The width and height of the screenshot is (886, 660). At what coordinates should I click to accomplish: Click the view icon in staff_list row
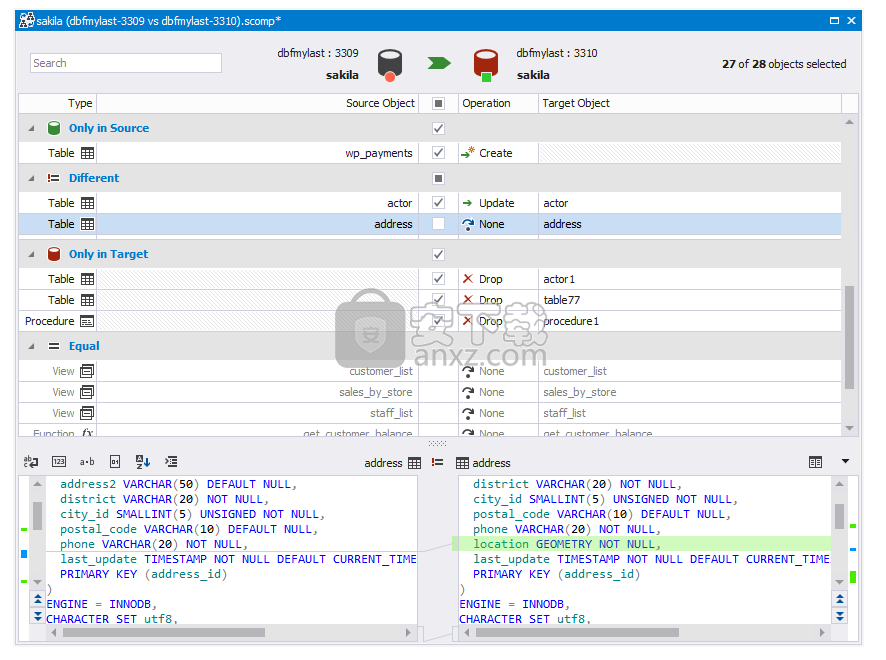(x=87, y=413)
